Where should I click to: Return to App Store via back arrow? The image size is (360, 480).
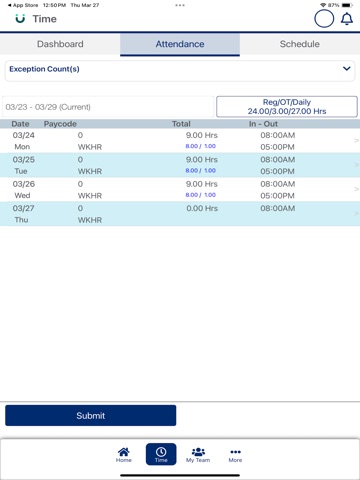[x=23, y=5]
